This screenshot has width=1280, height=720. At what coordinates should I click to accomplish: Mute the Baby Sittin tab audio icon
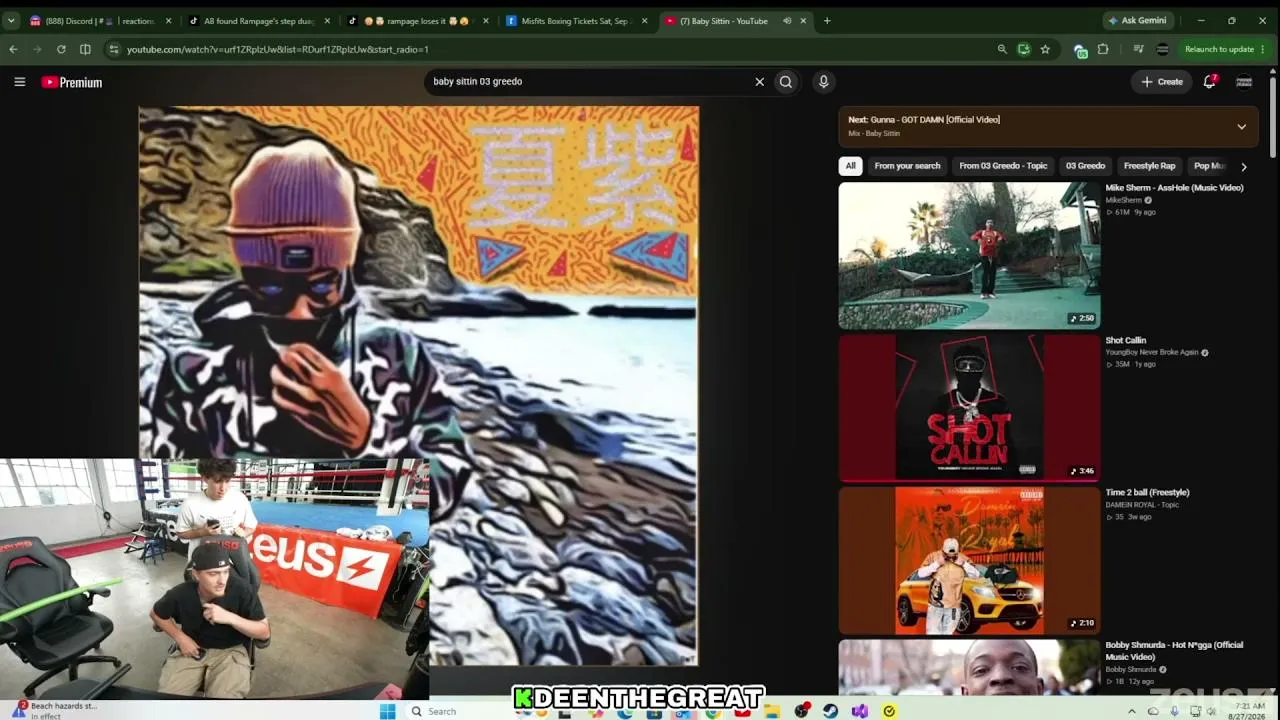tap(787, 20)
